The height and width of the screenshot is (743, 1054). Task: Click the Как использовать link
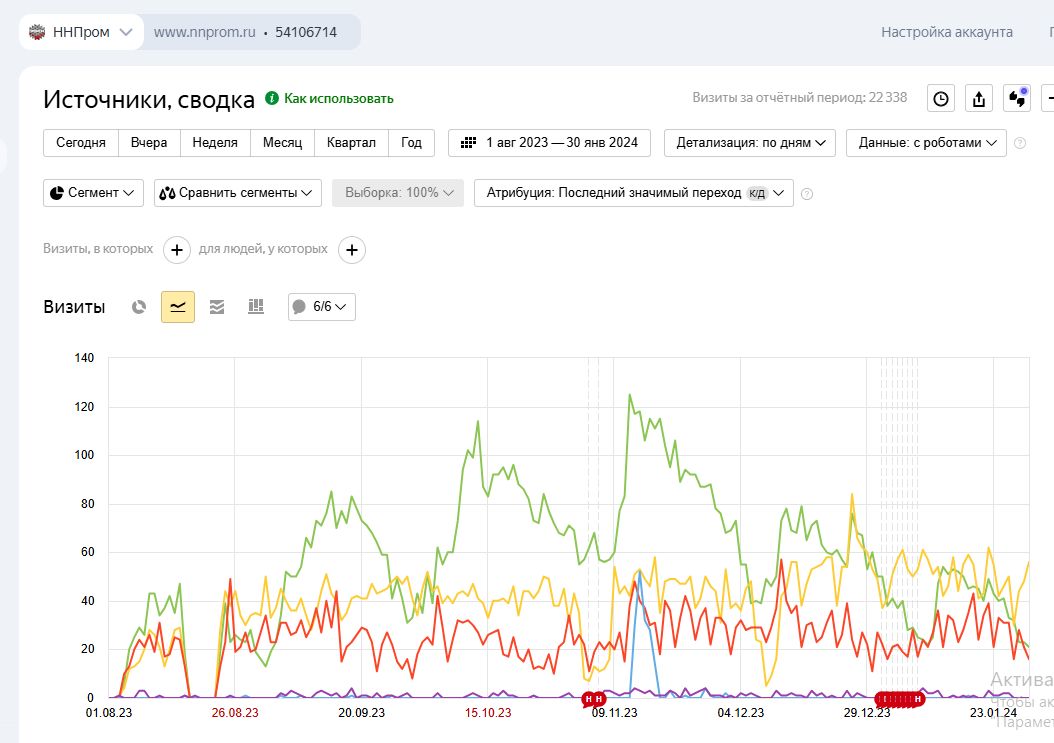tap(338, 98)
